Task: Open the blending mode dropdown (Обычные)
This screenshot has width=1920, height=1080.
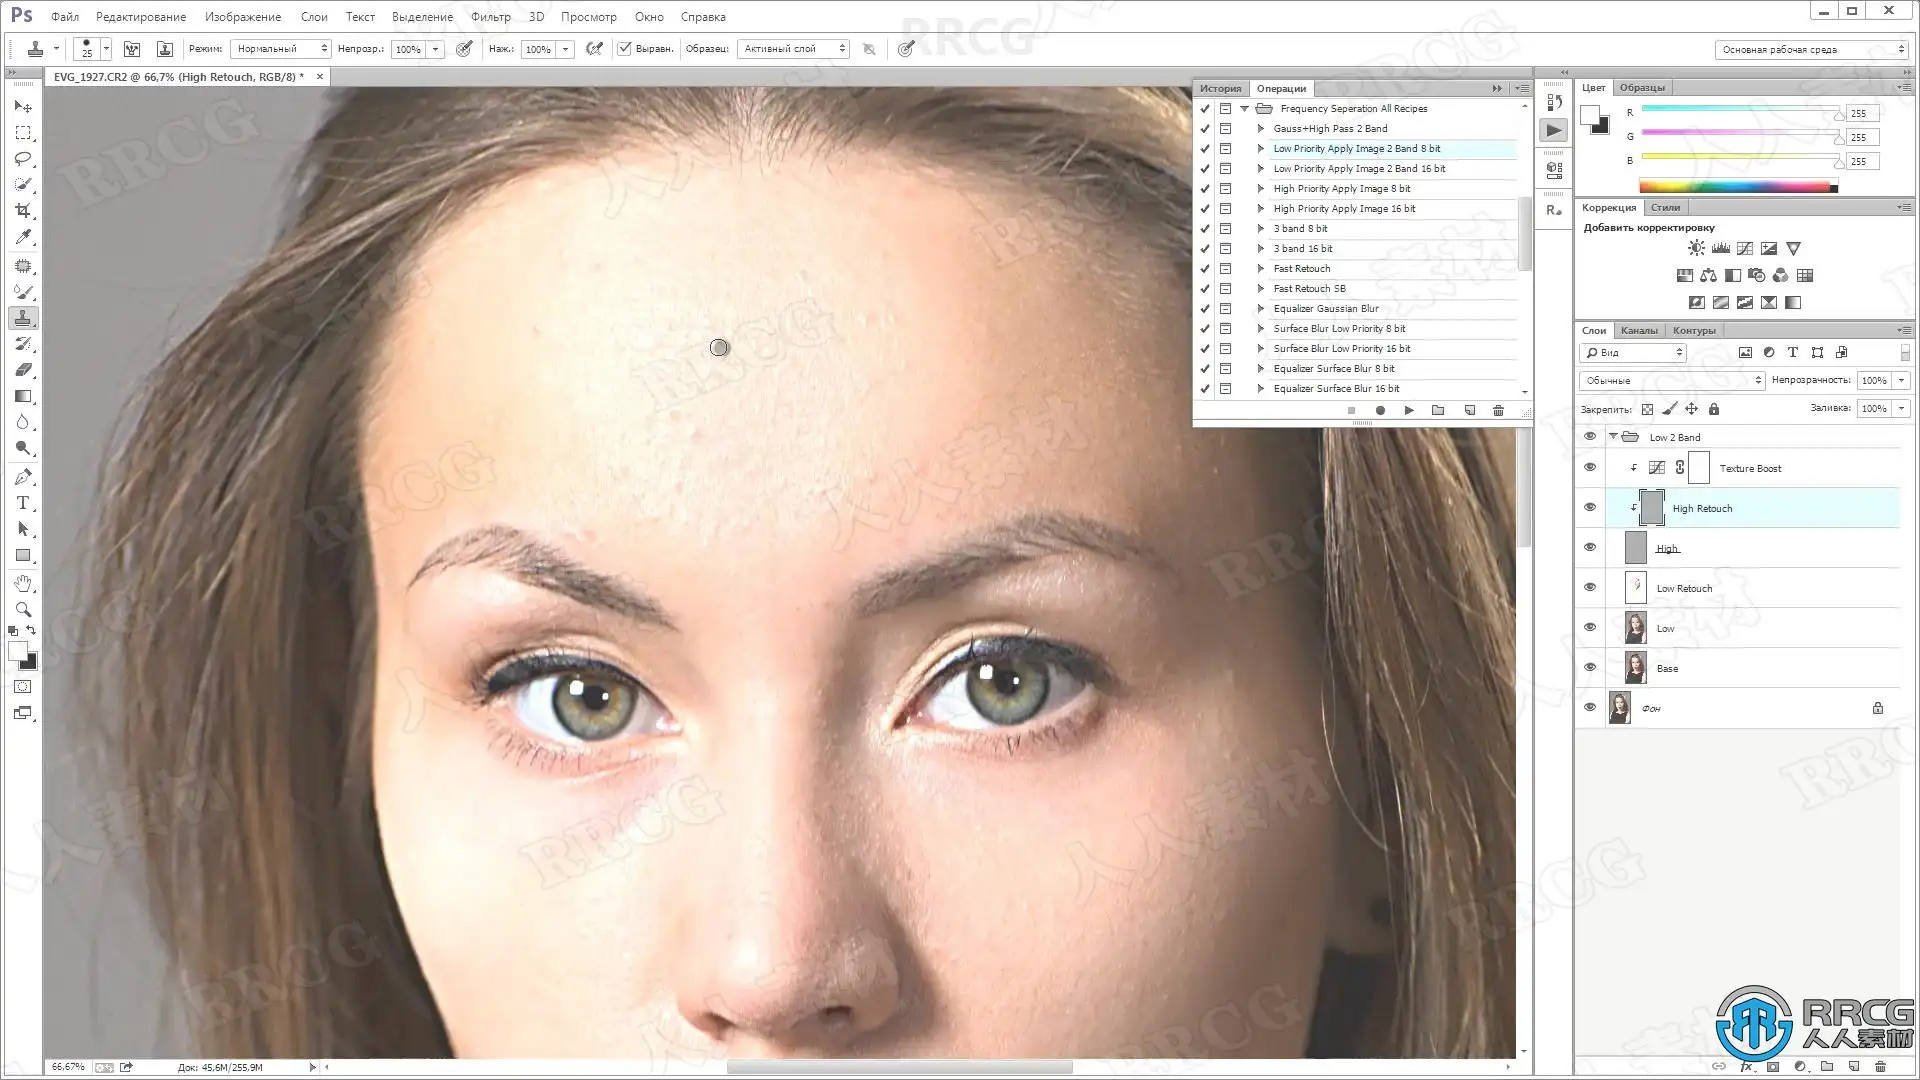Action: (1672, 380)
